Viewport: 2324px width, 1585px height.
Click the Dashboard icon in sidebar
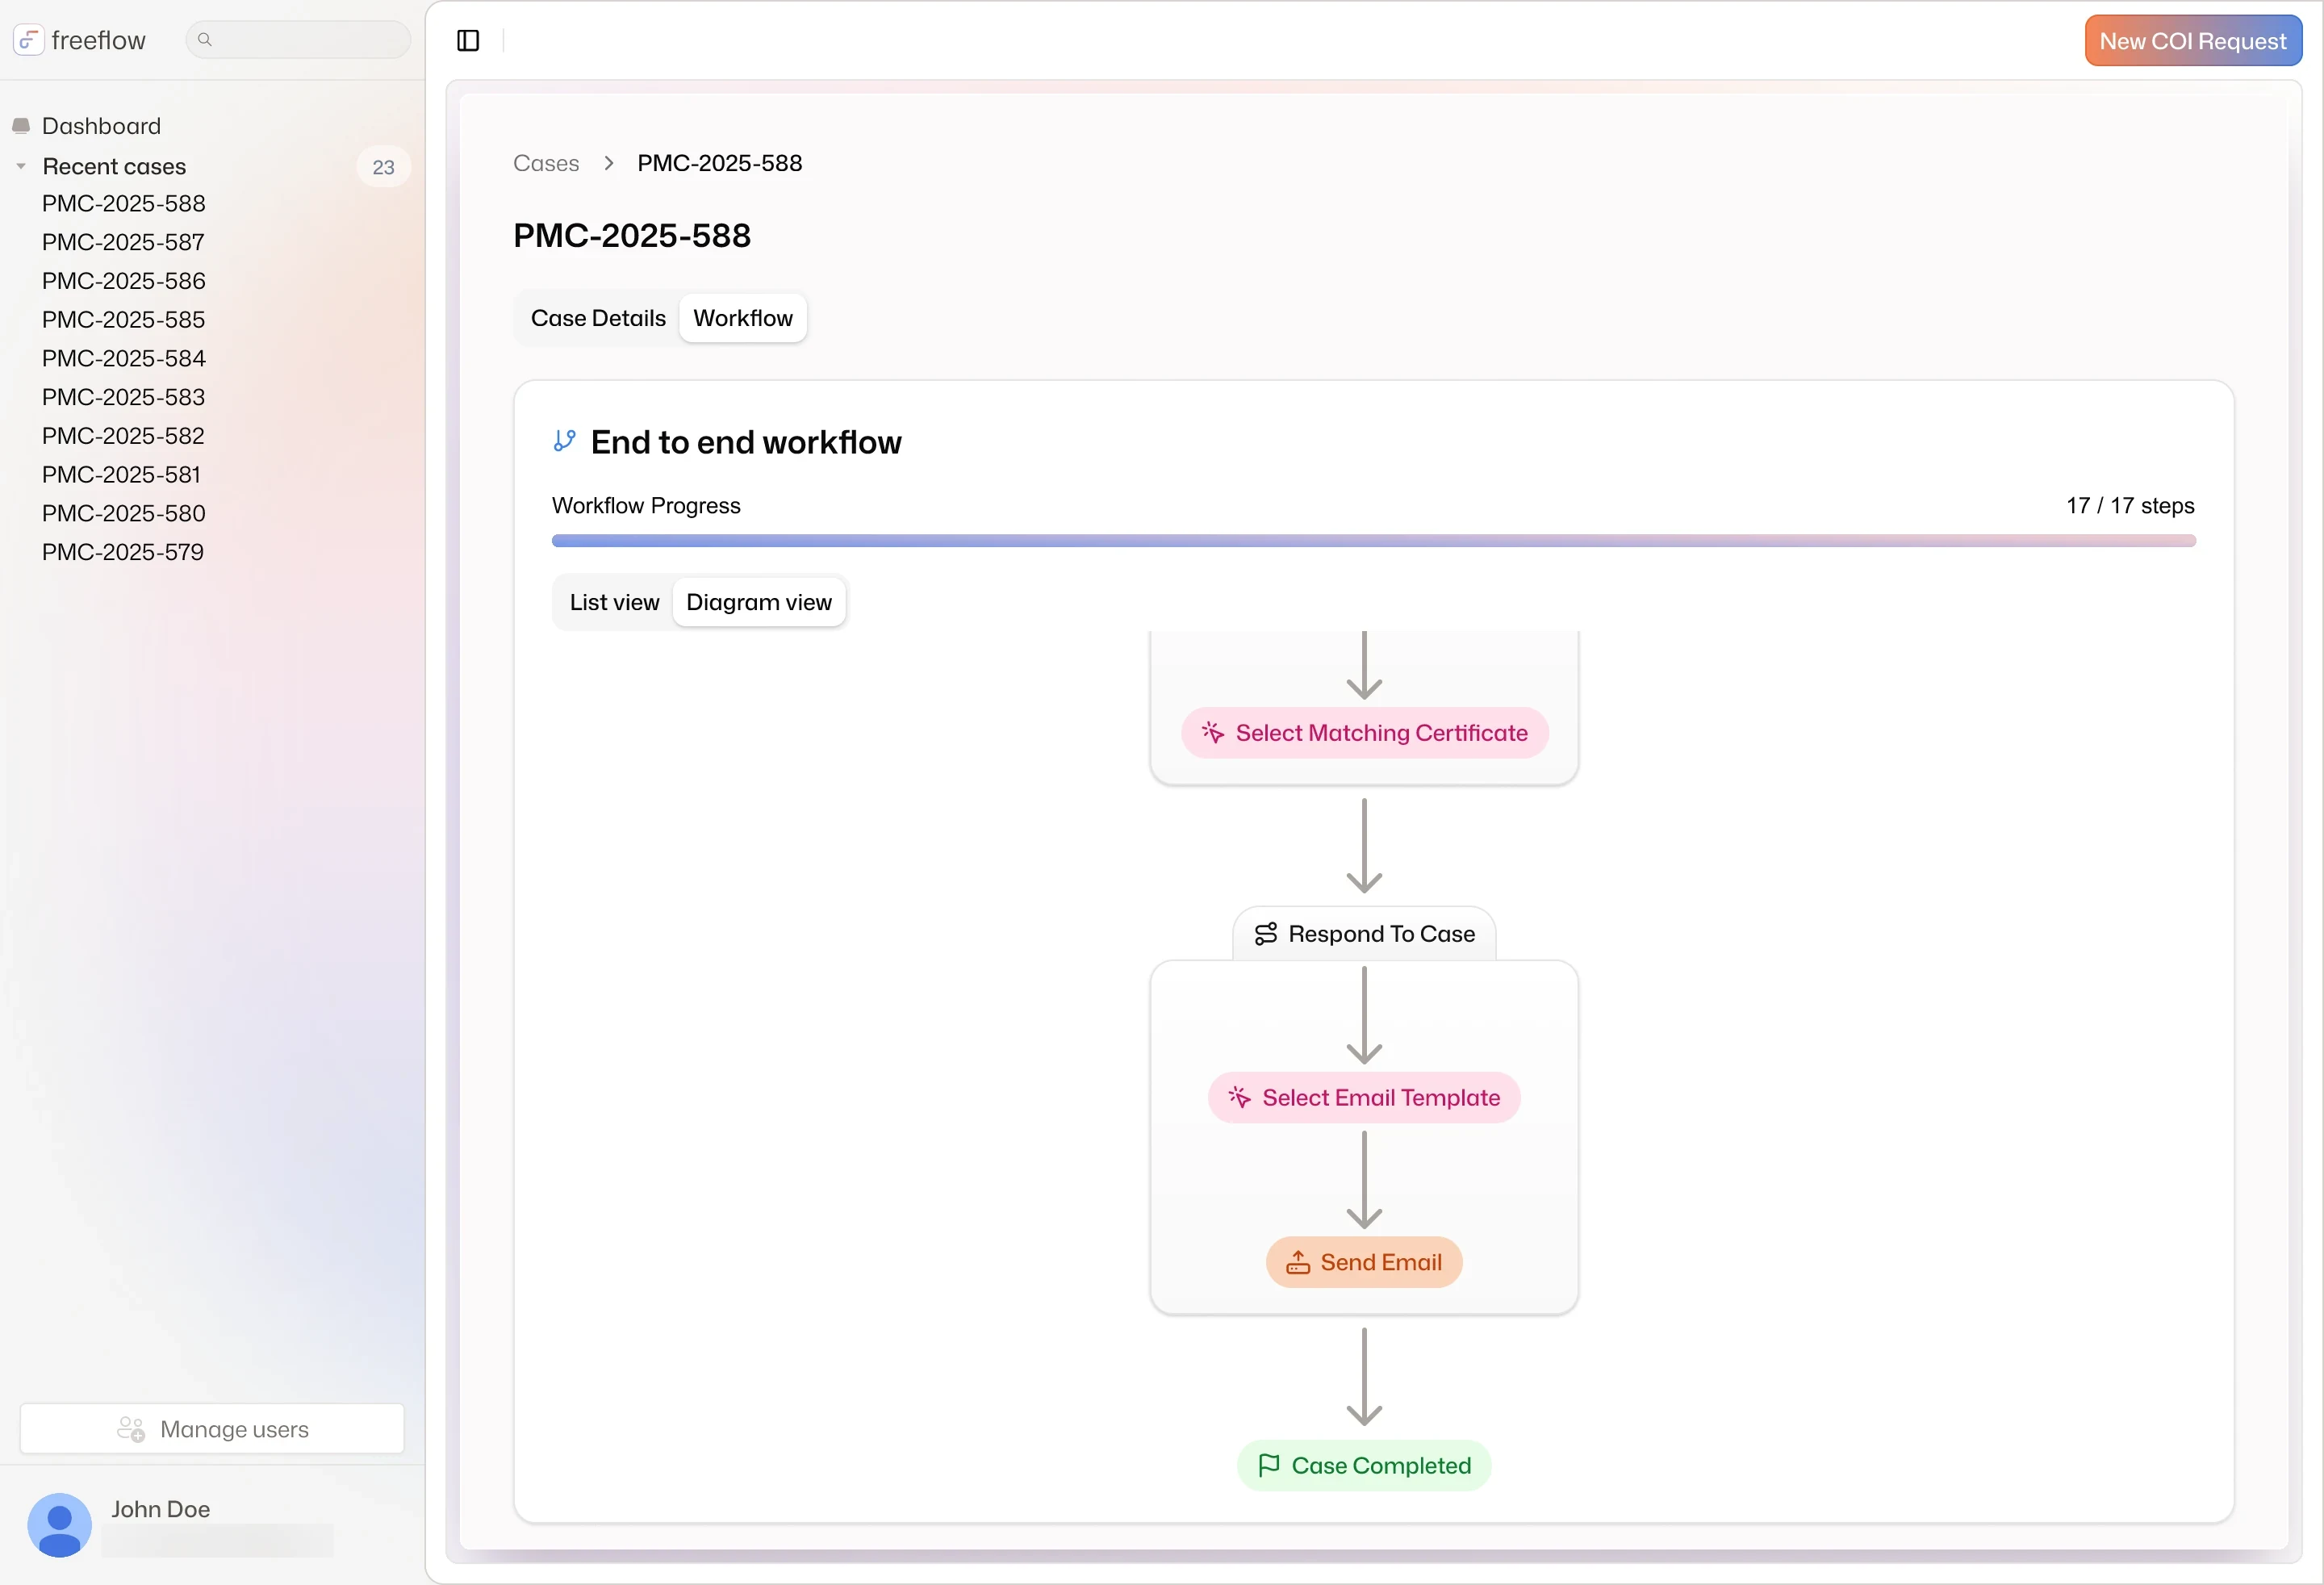(x=21, y=126)
